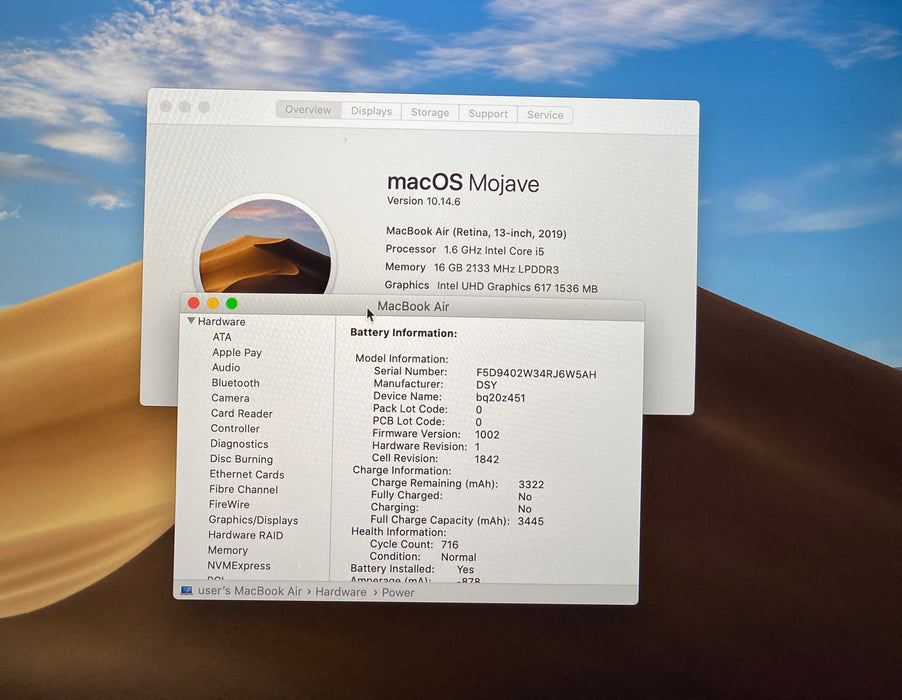
Task: Select the Overview tab
Action: [x=308, y=109]
